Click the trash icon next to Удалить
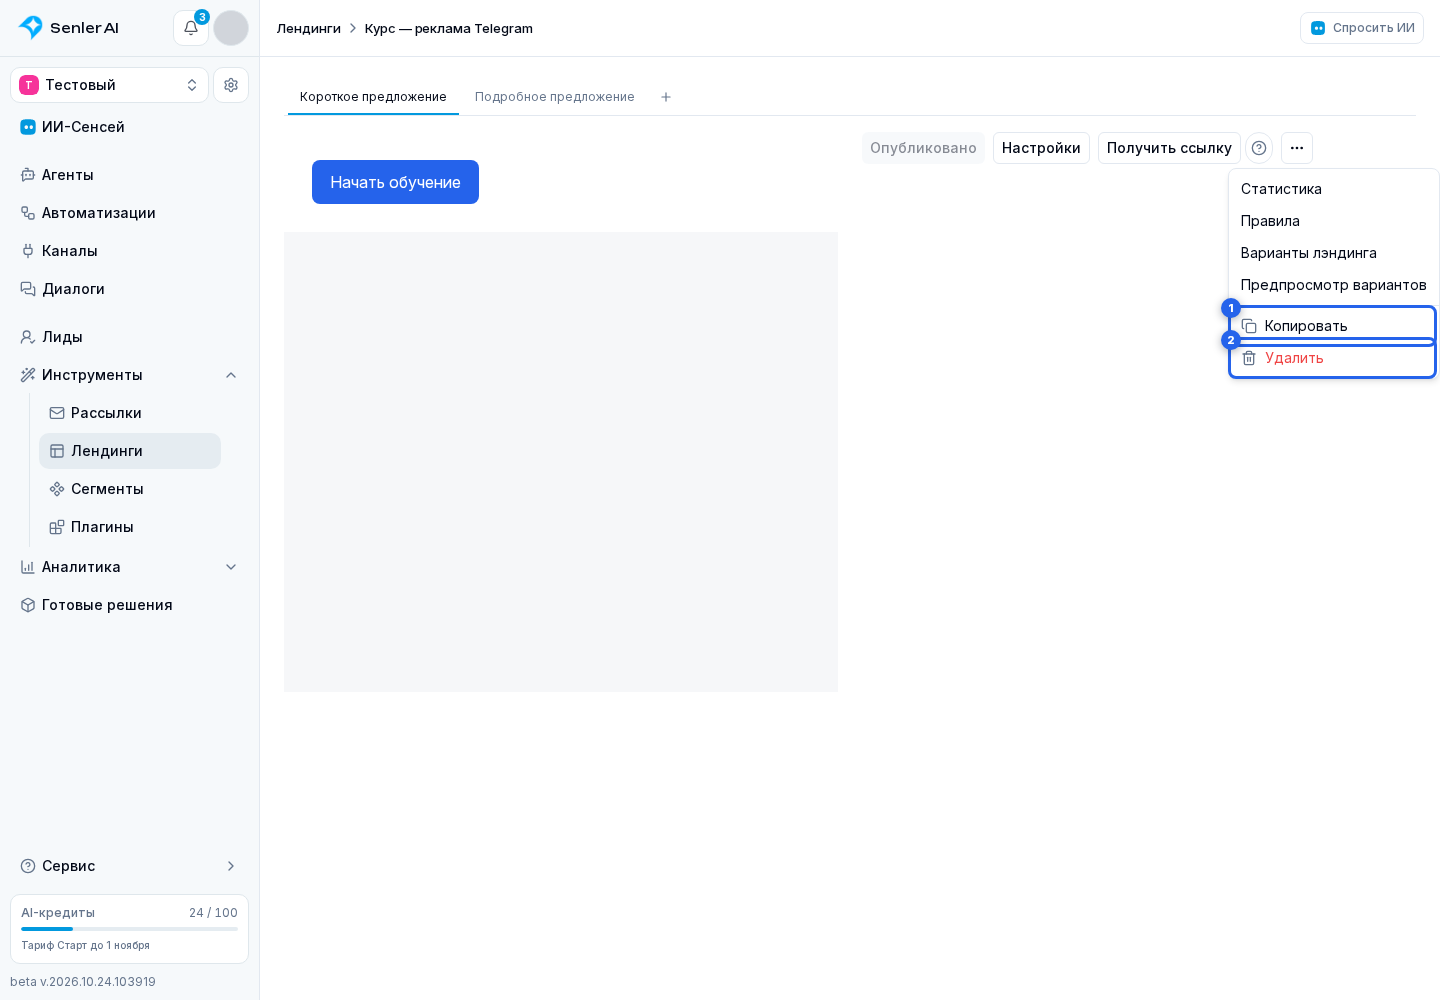The image size is (1440, 1000). pyautogui.click(x=1249, y=358)
